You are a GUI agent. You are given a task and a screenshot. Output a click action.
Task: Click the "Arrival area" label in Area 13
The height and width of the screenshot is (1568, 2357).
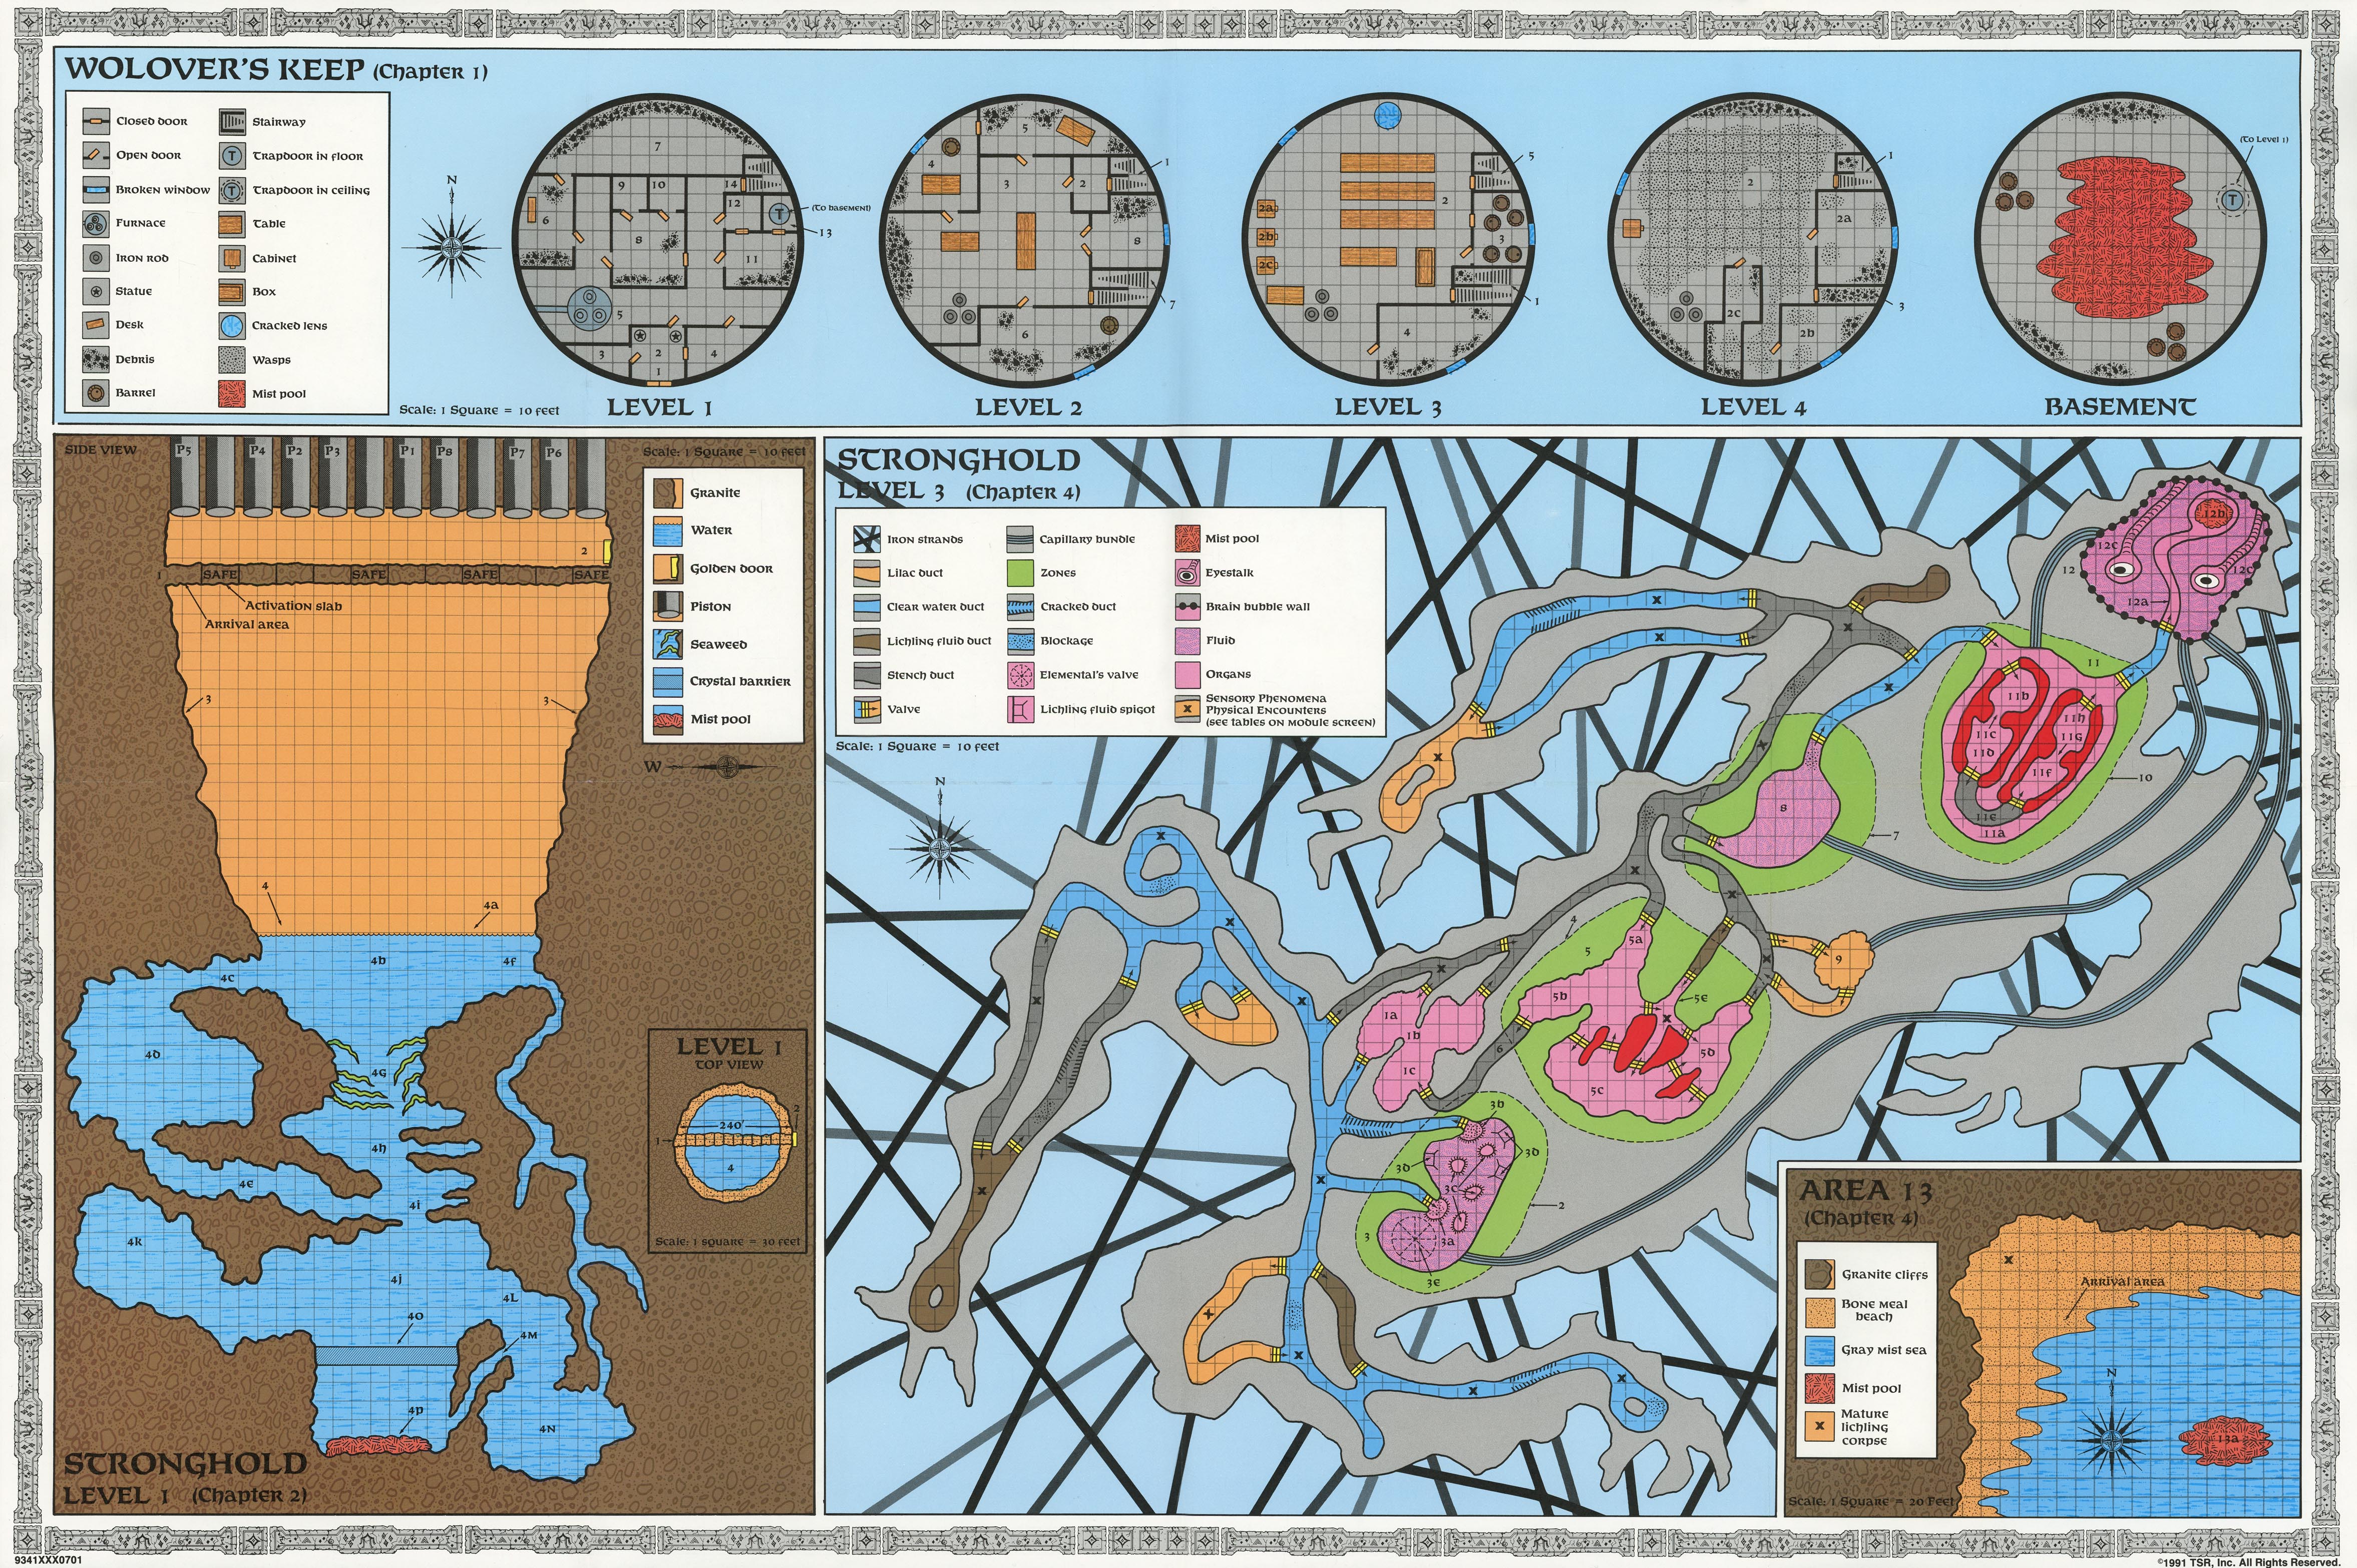[2122, 1281]
